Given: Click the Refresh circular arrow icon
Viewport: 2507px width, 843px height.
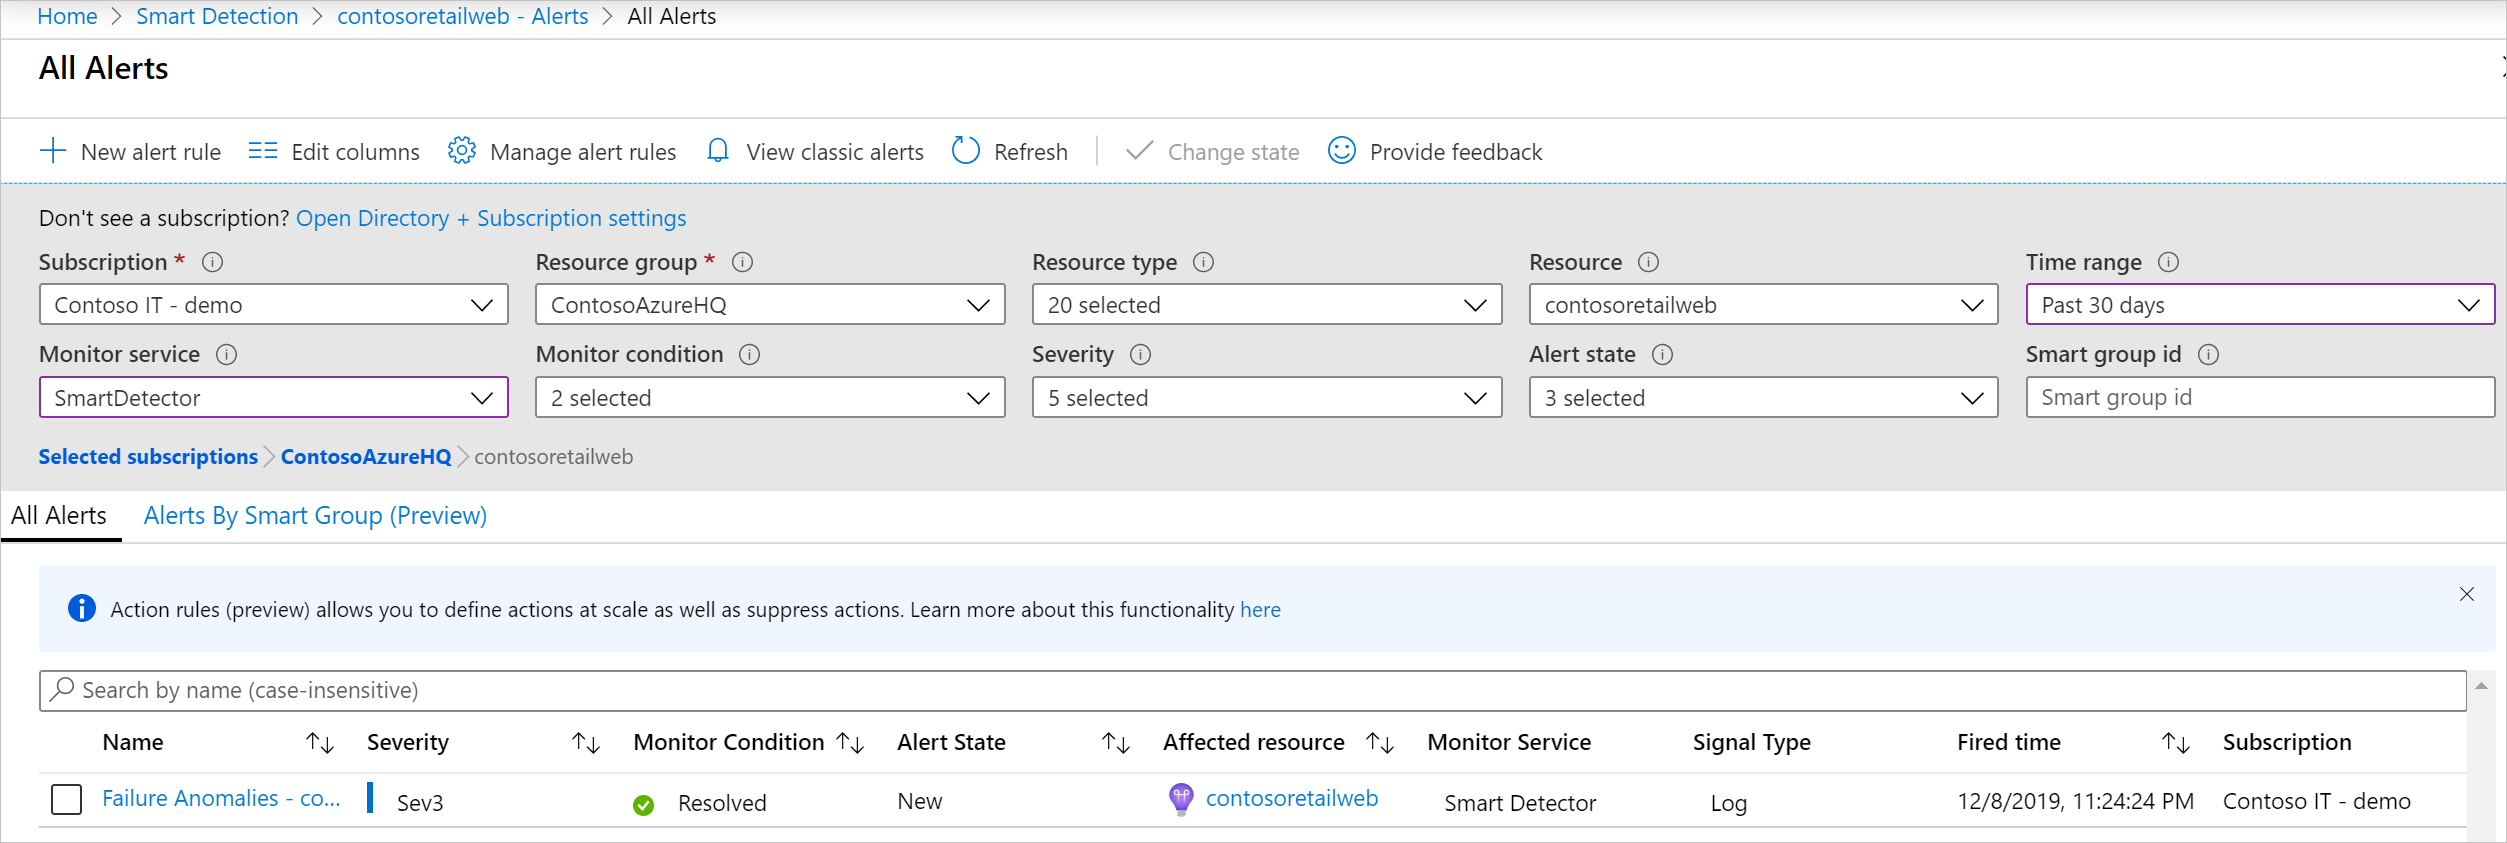Looking at the screenshot, I should [965, 151].
